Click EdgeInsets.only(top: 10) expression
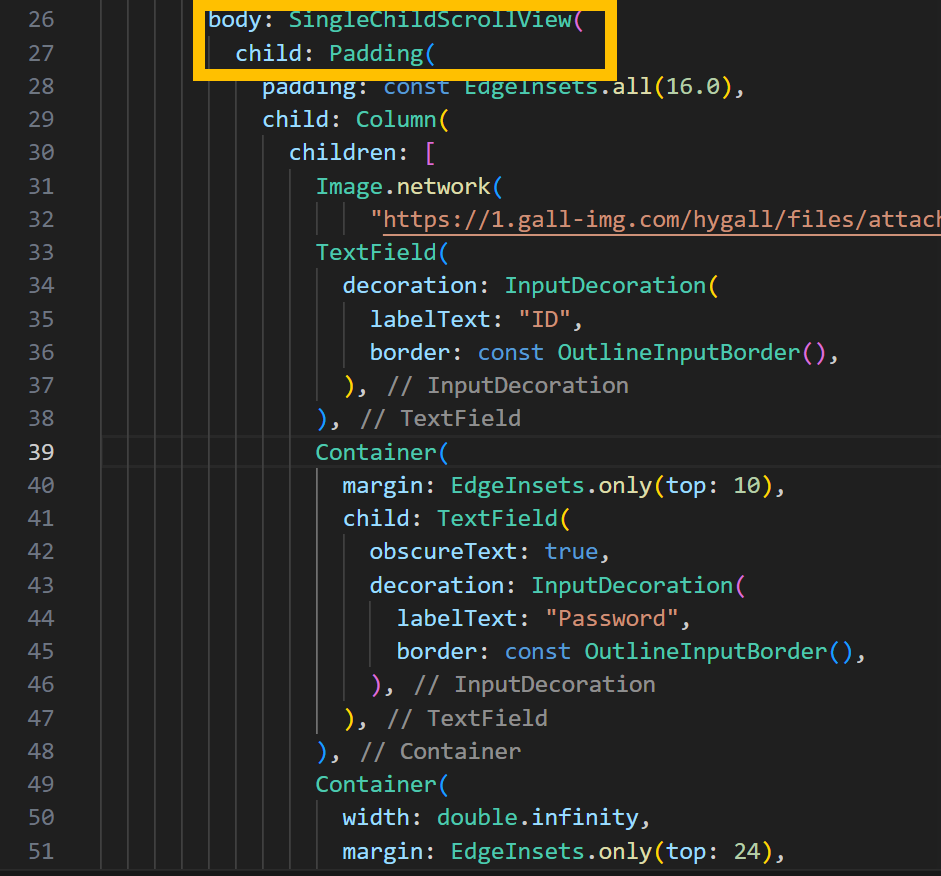 tap(611, 485)
